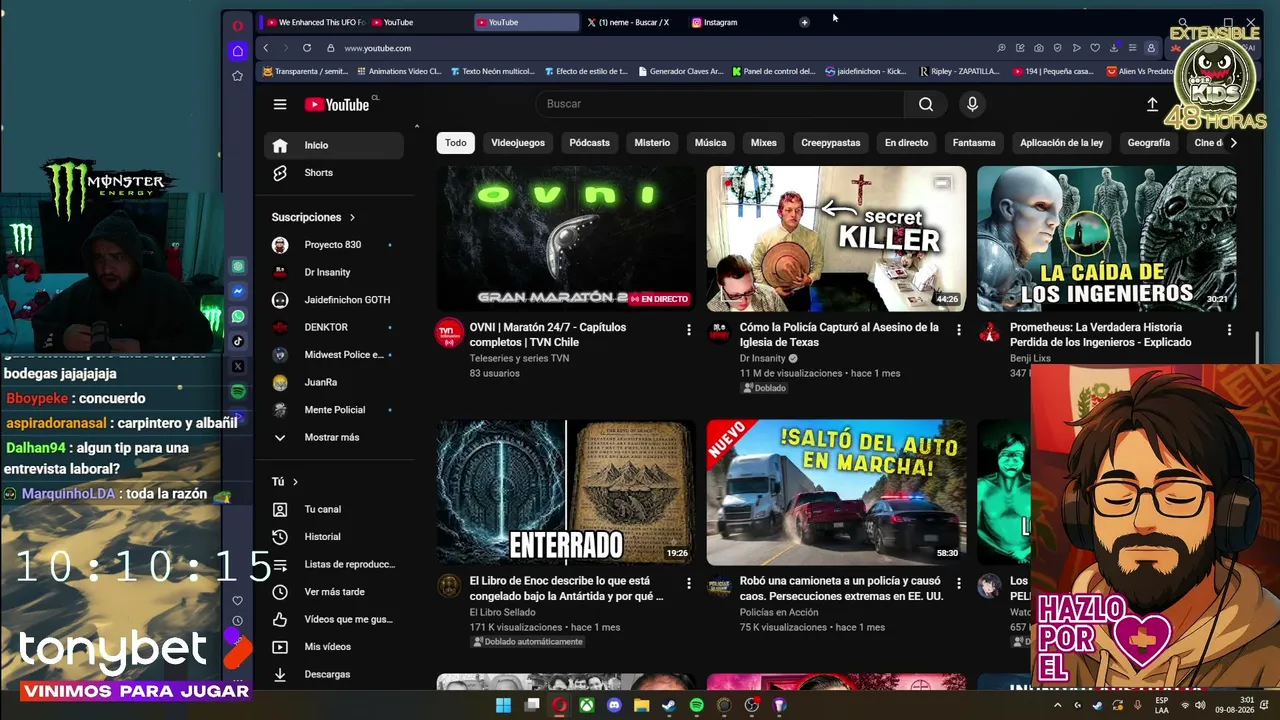The image size is (1280, 720).
Task: Reload the page in the browser
Action: [x=307, y=48]
